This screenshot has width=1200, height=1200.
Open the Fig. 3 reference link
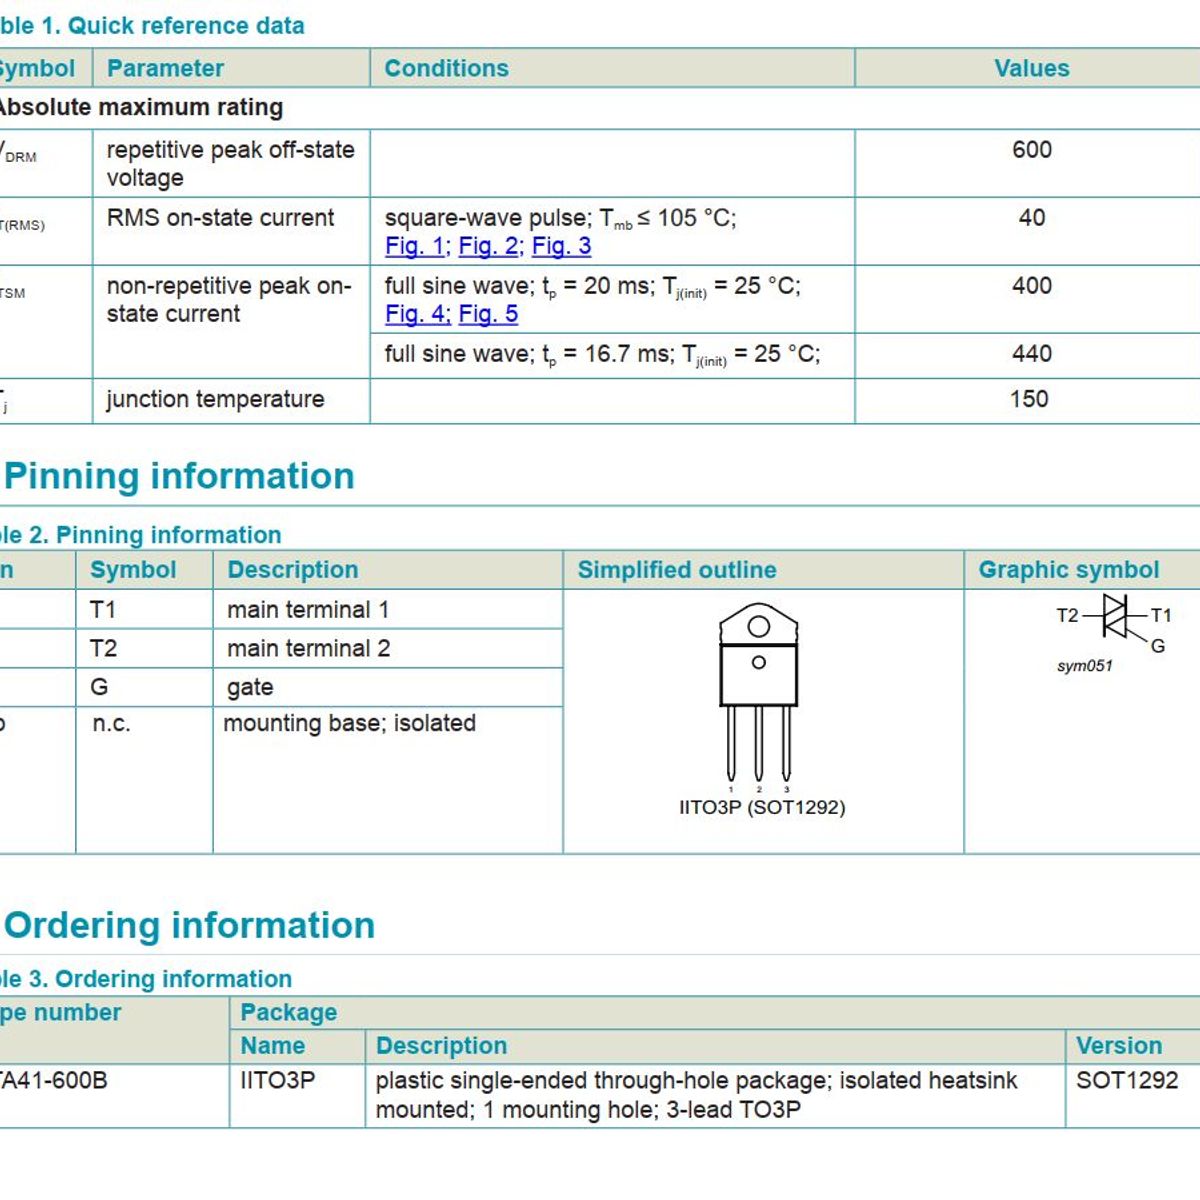[x=561, y=246]
